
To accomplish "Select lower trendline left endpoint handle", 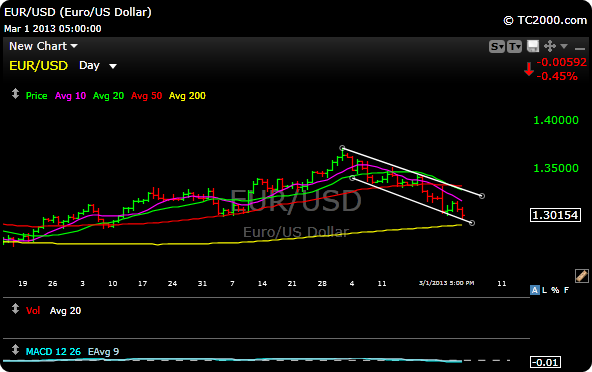I will [353, 178].
